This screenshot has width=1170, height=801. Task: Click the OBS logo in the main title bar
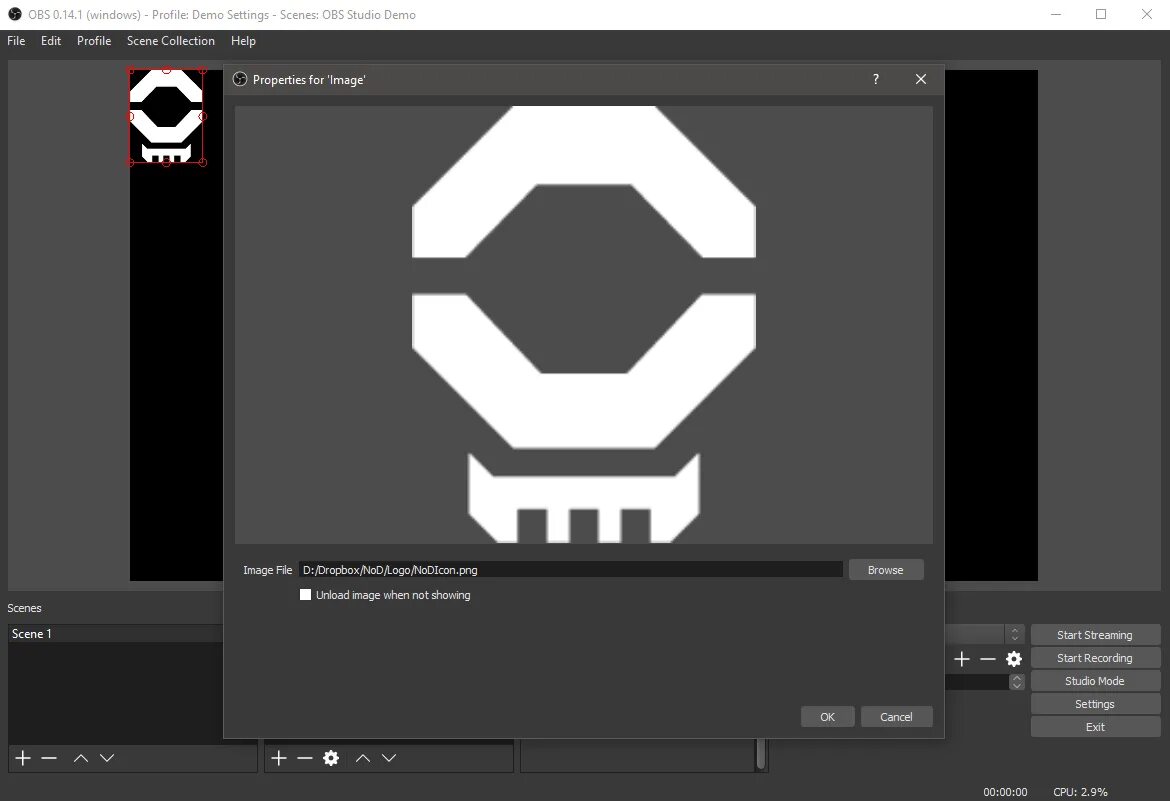(x=14, y=14)
